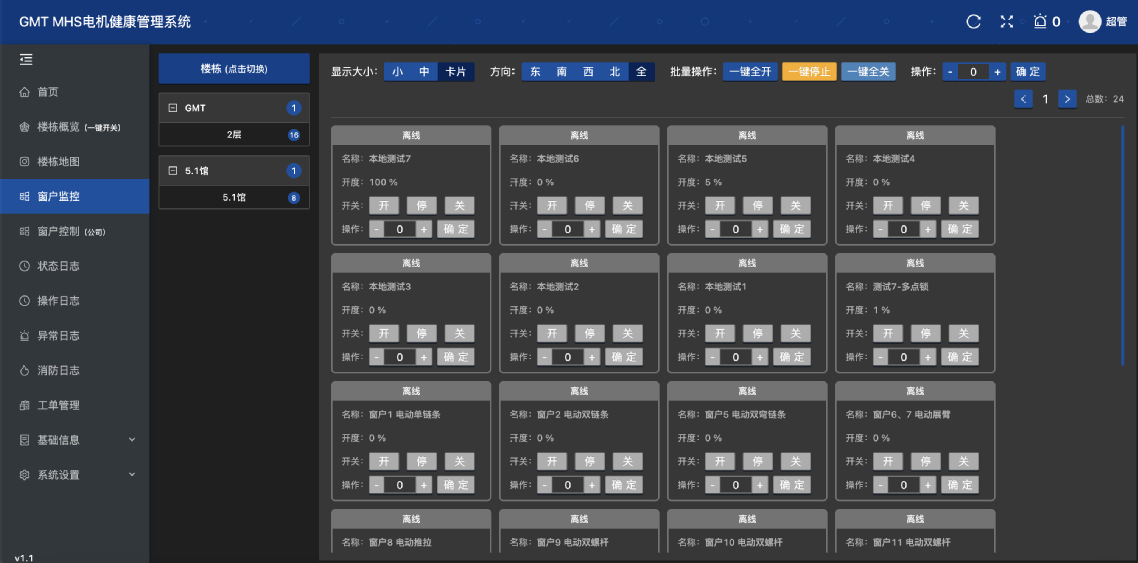Image resolution: width=1138 pixels, height=563 pixels.
Task: Expand the 系统设置 submenu chevron
Action: (x=132, y=474)
